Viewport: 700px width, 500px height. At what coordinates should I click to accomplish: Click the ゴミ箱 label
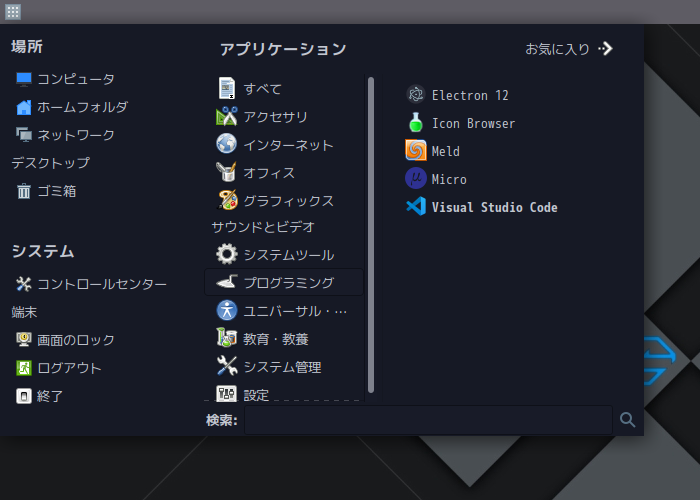click(x=57, y=191)
